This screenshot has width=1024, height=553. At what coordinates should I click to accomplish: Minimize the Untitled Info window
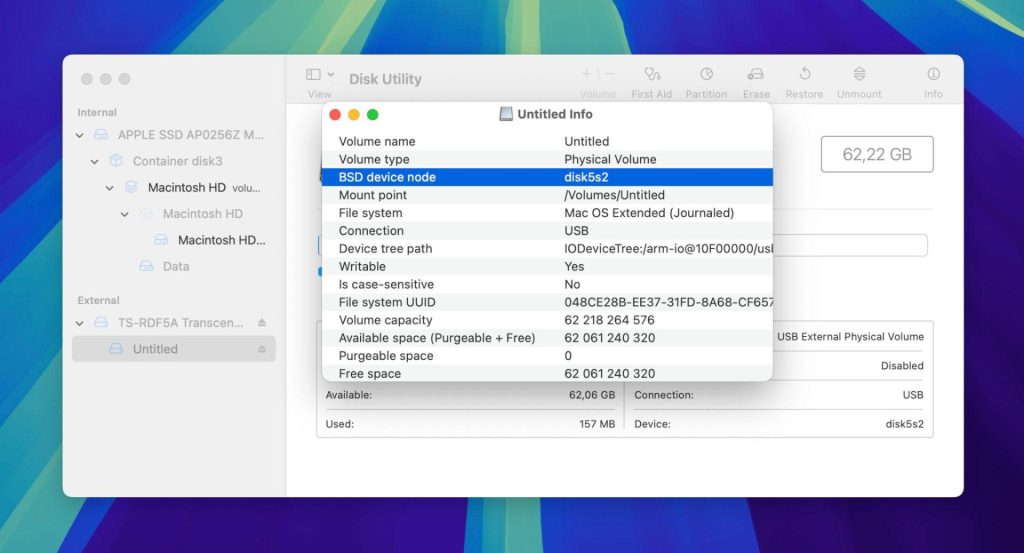point(354,115)
